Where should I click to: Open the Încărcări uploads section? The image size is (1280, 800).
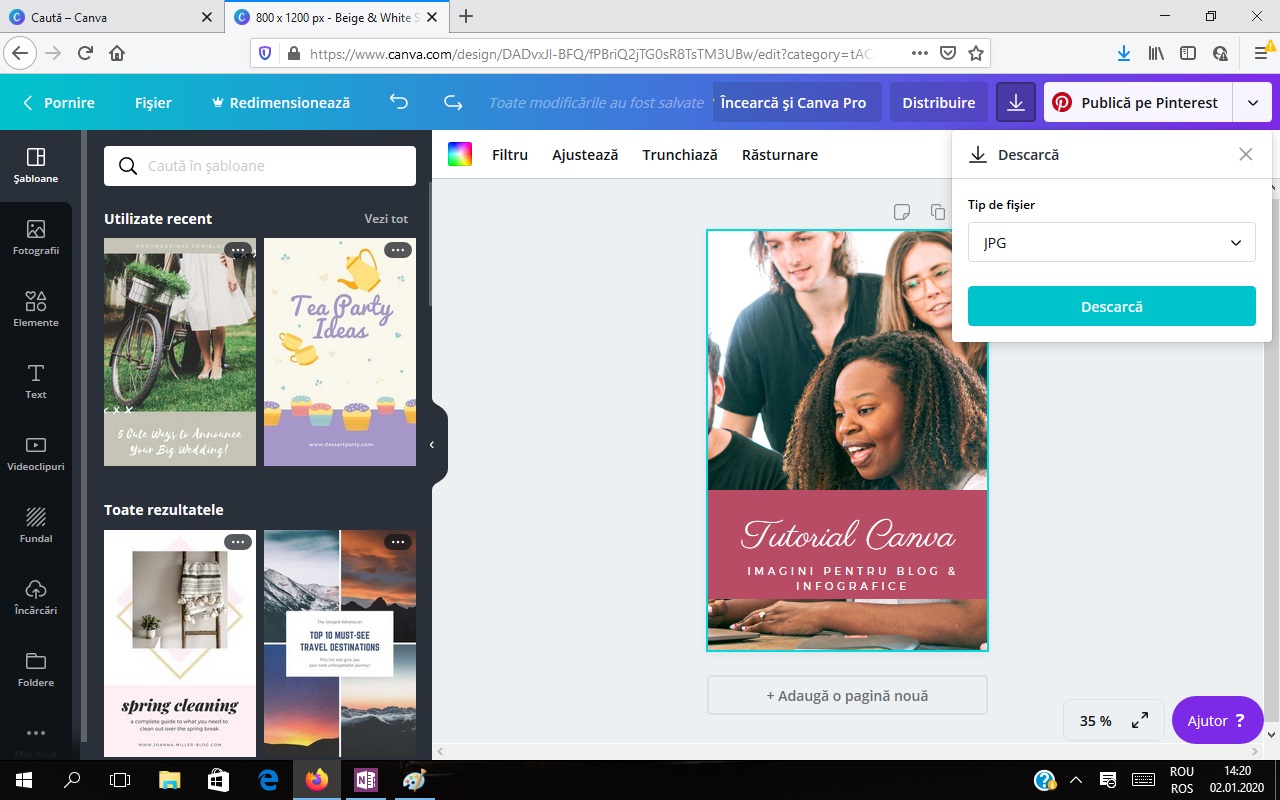(x=36, y=598)
